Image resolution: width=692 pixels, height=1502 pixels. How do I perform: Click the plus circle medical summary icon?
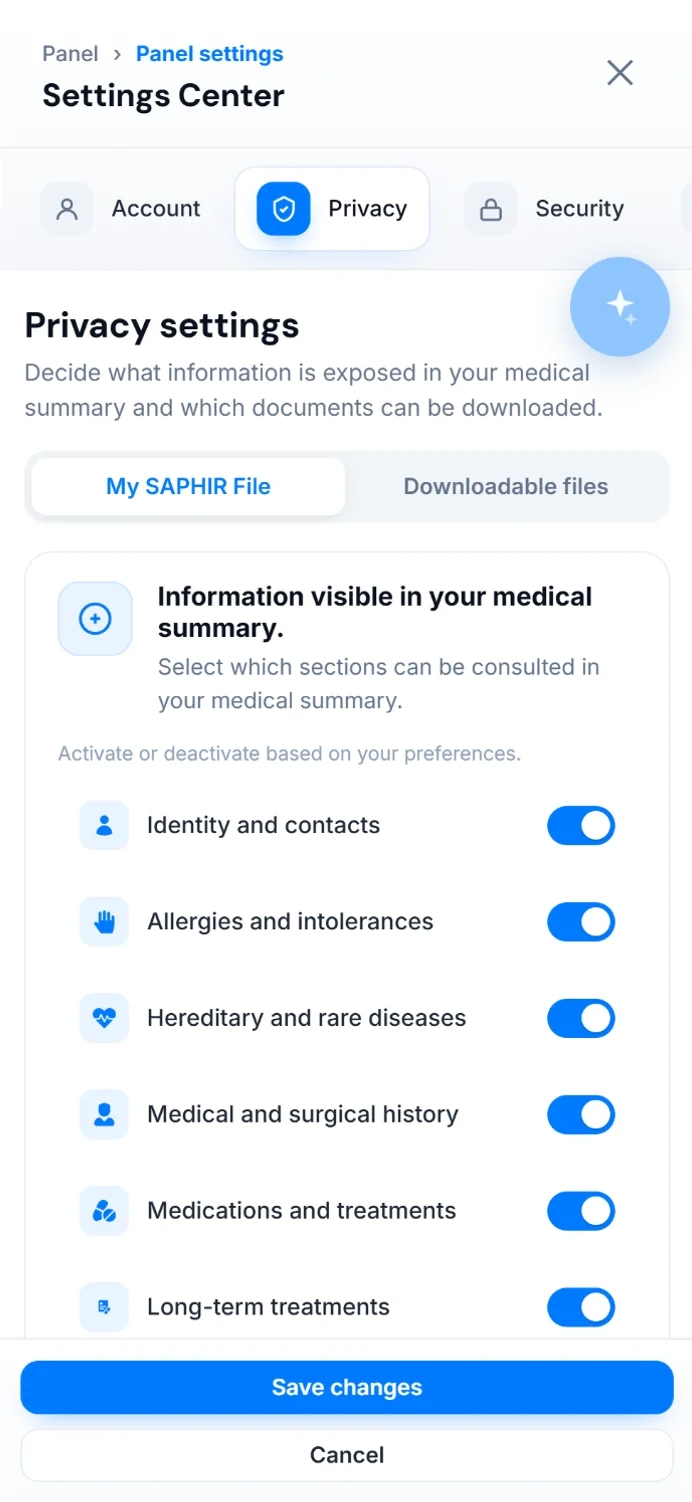(x=95, y=619)
